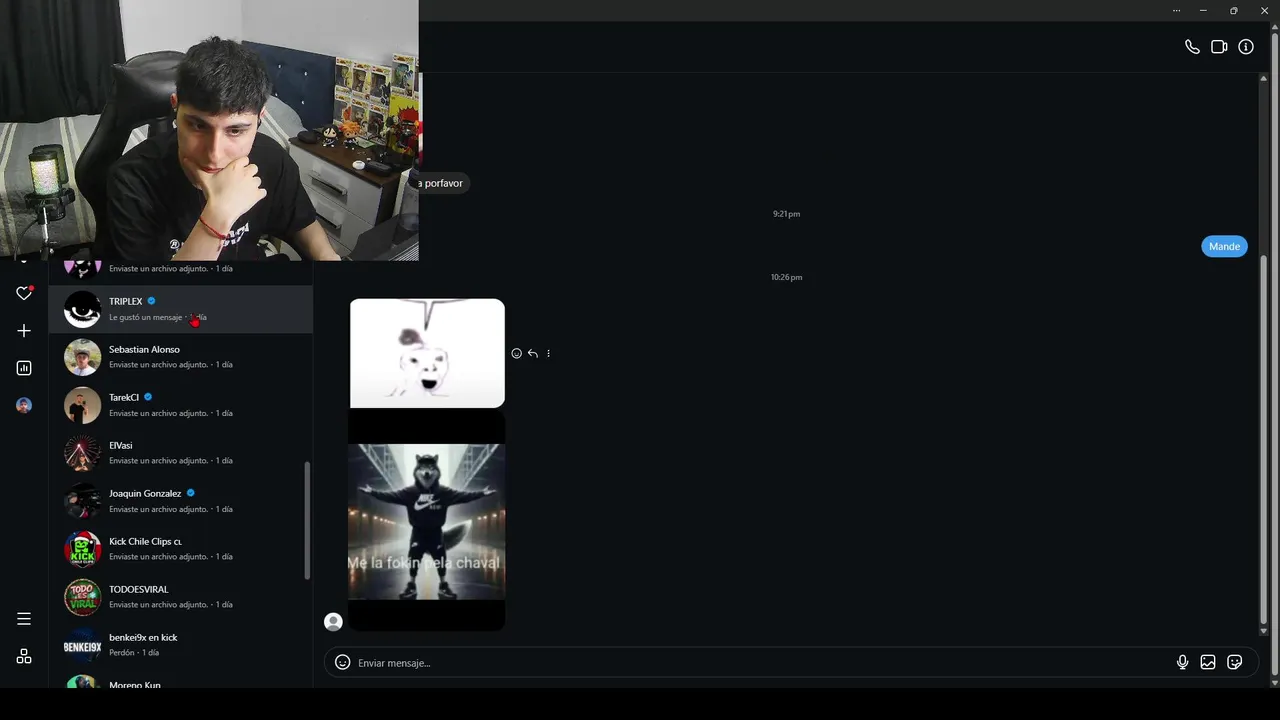Create a new post with the plus icon
Screen dimensions: 1280x720
click(24, 331)
